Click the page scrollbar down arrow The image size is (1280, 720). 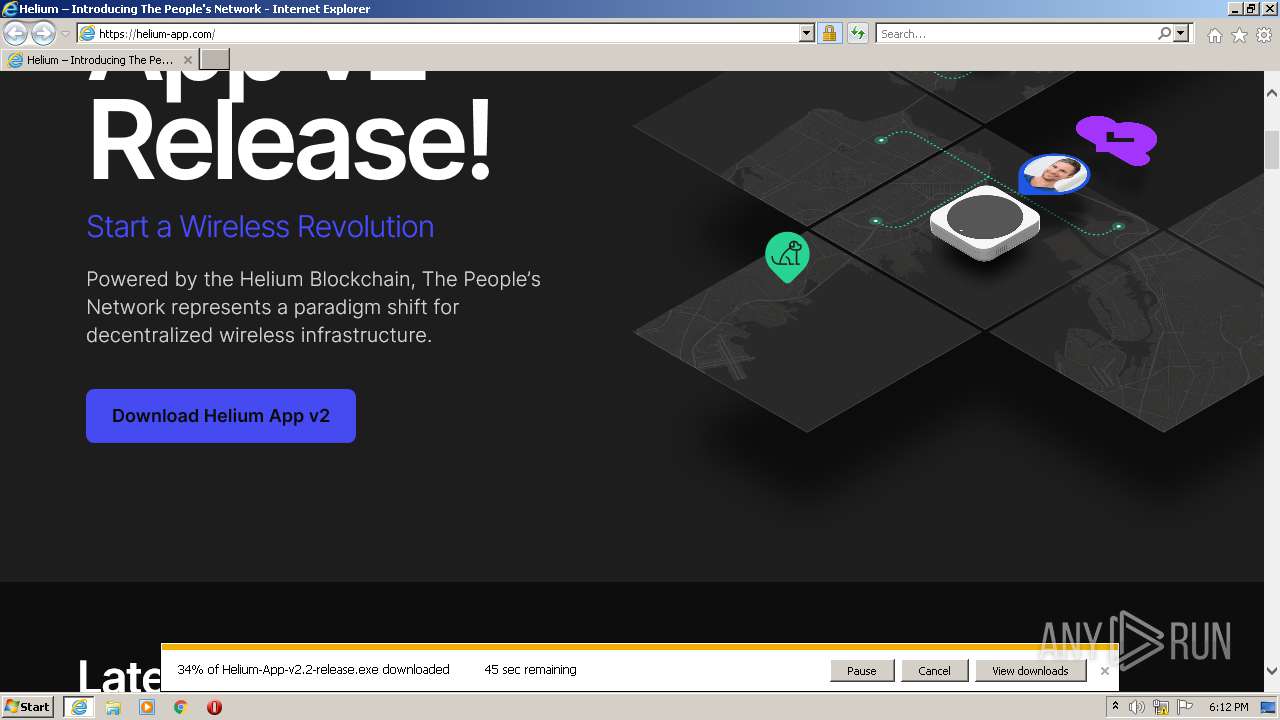[x=1272, y=671]
